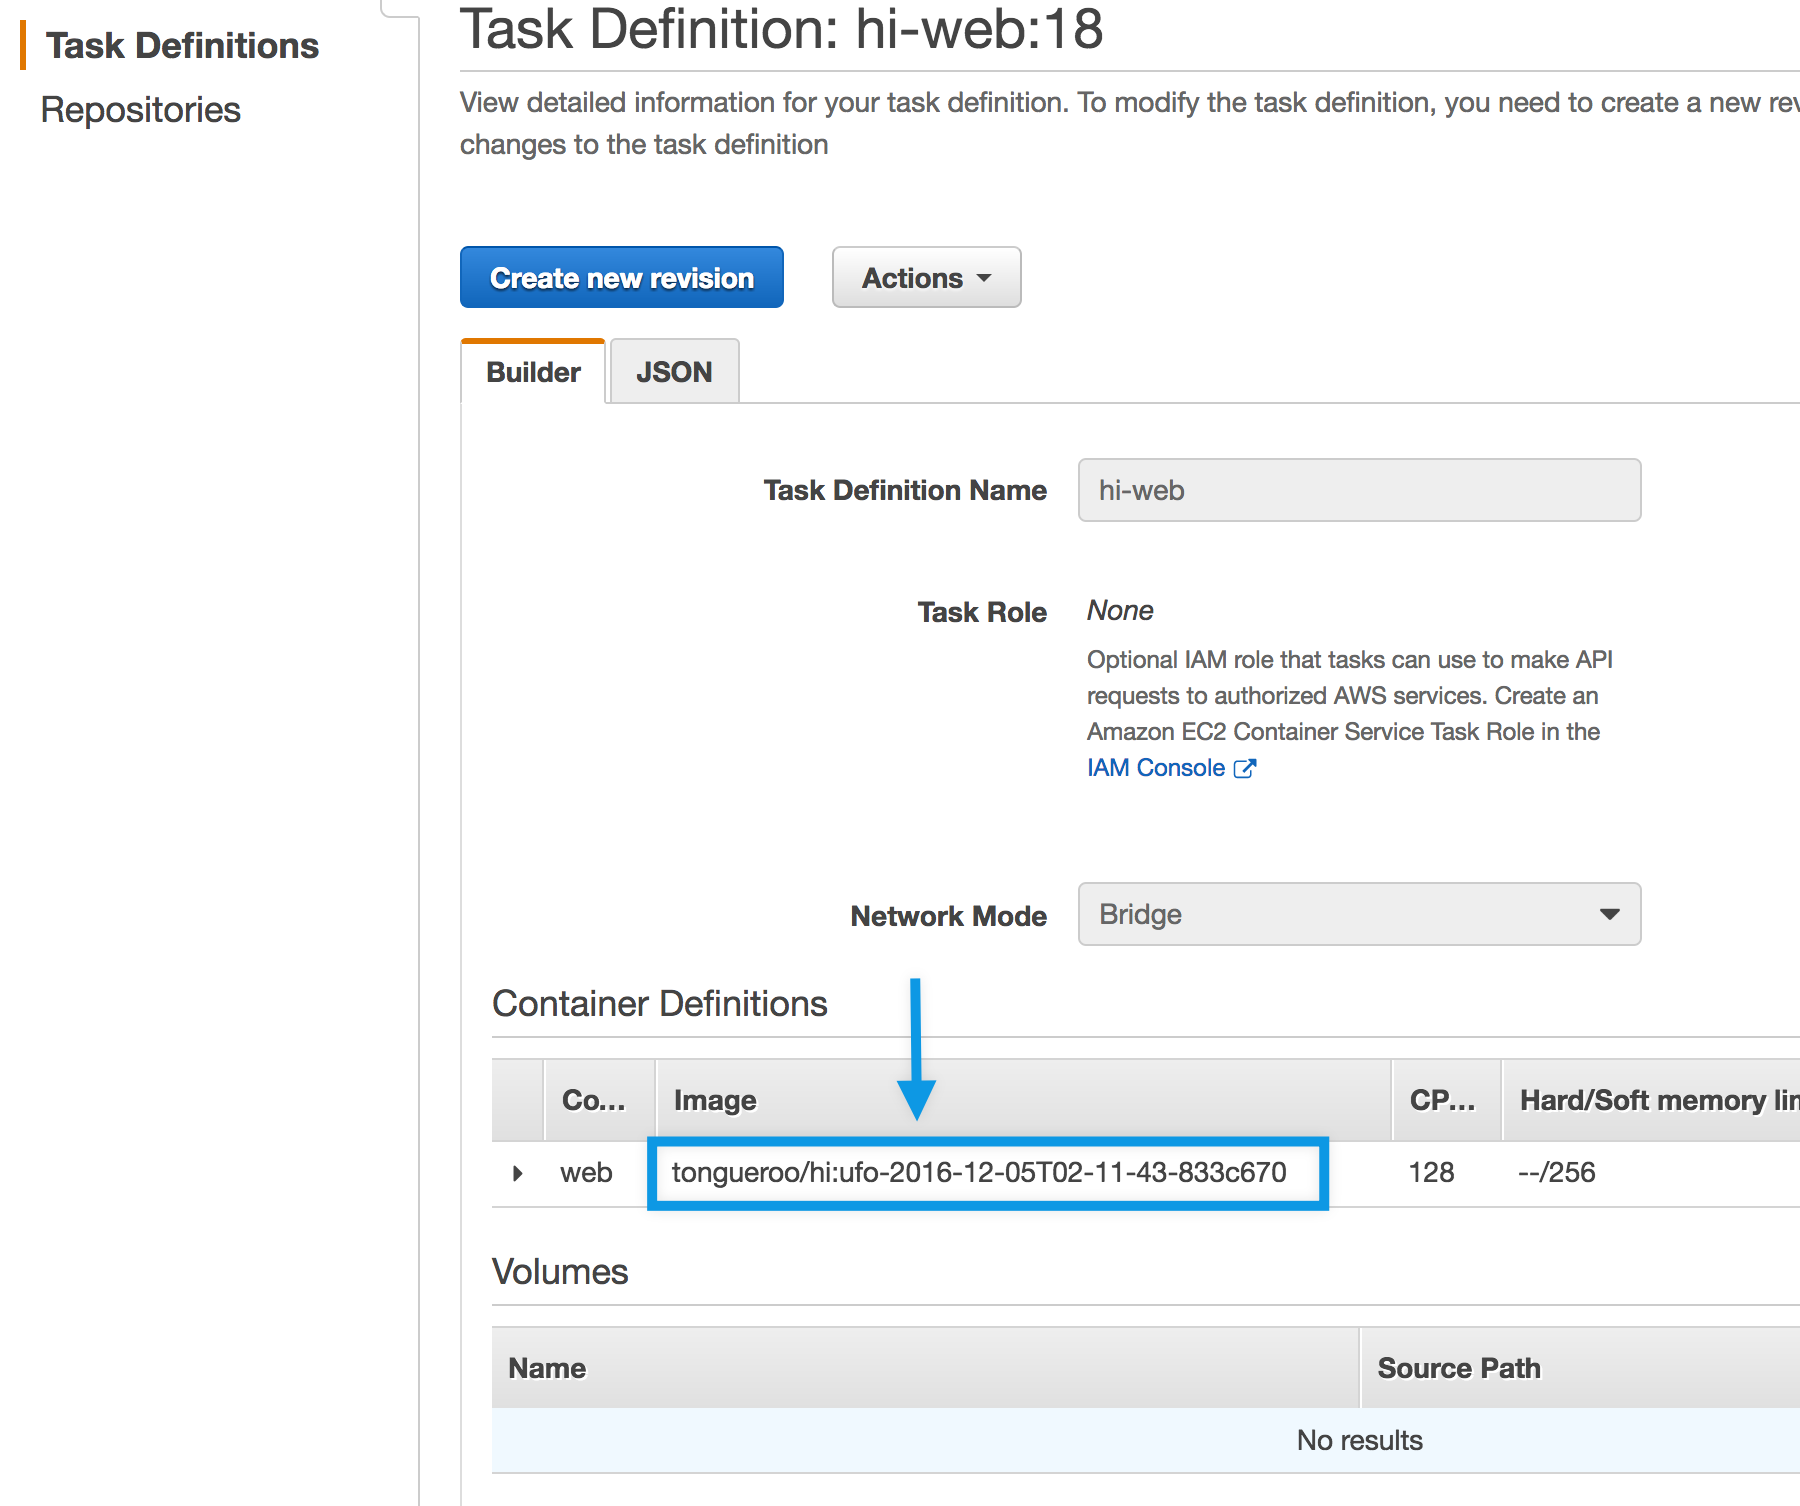Open Repositories in sidebar
1800x1506 pixels.
[x=140, y=110]
